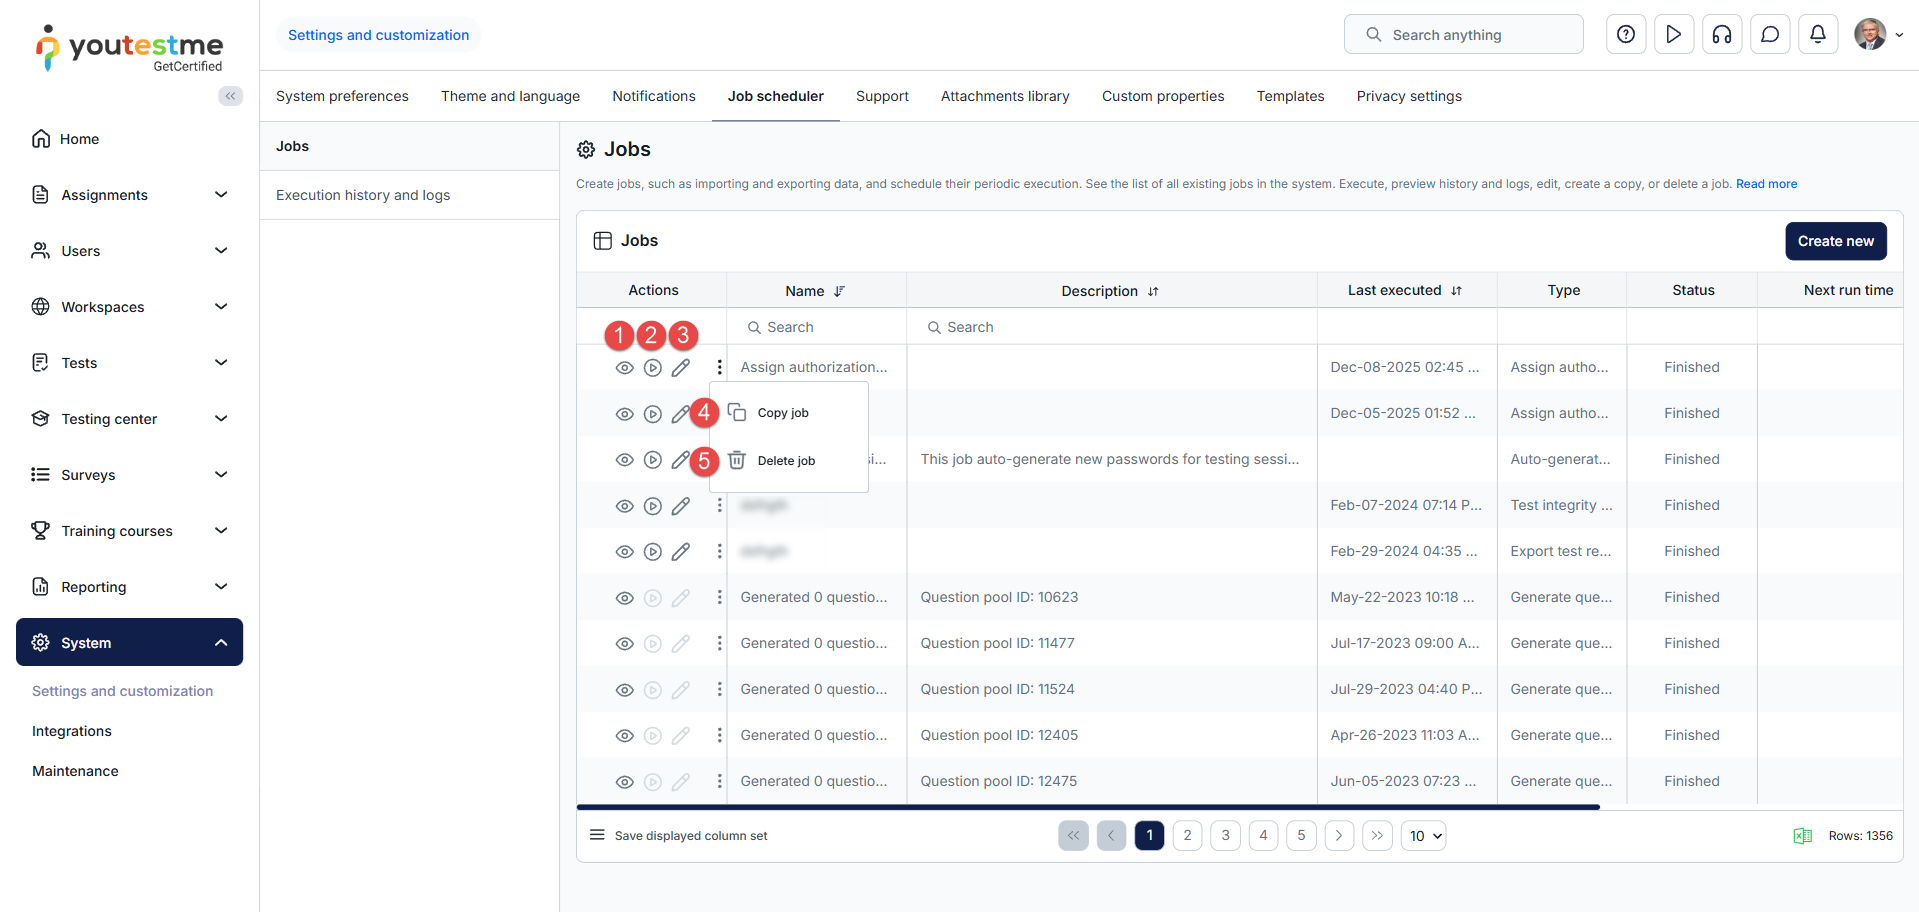Preview job with Question pool ID: 10623
Screen dimensions: 1919x912
click(x=625, y=598)
